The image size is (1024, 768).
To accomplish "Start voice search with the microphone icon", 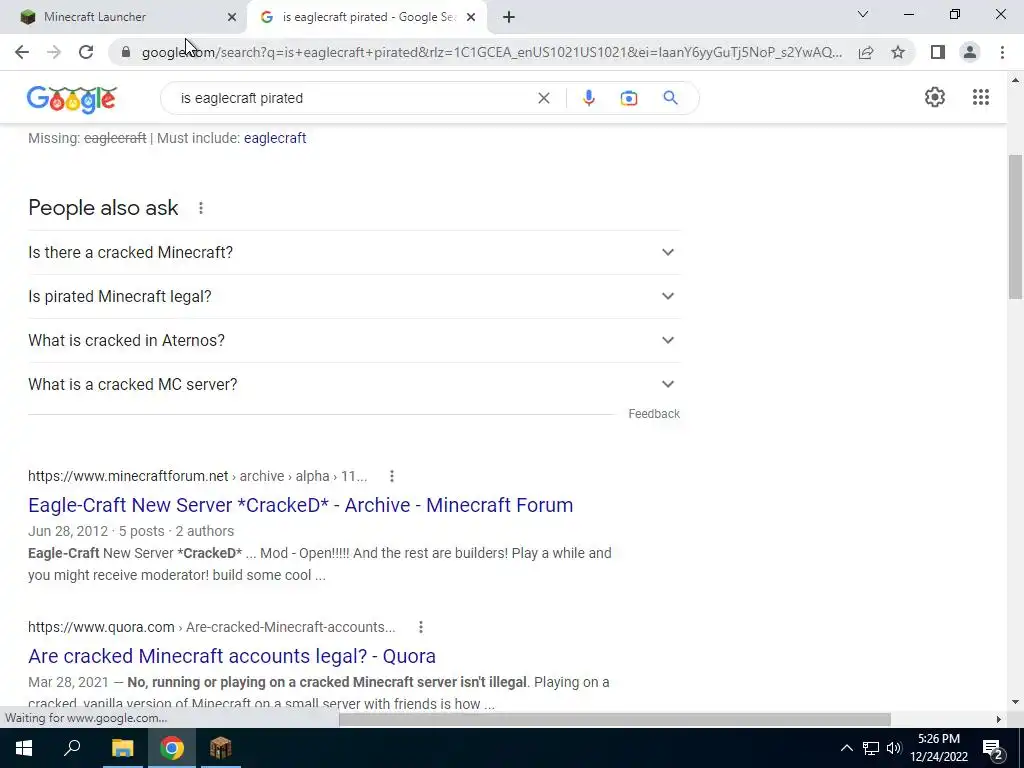I will click(588, 98).
